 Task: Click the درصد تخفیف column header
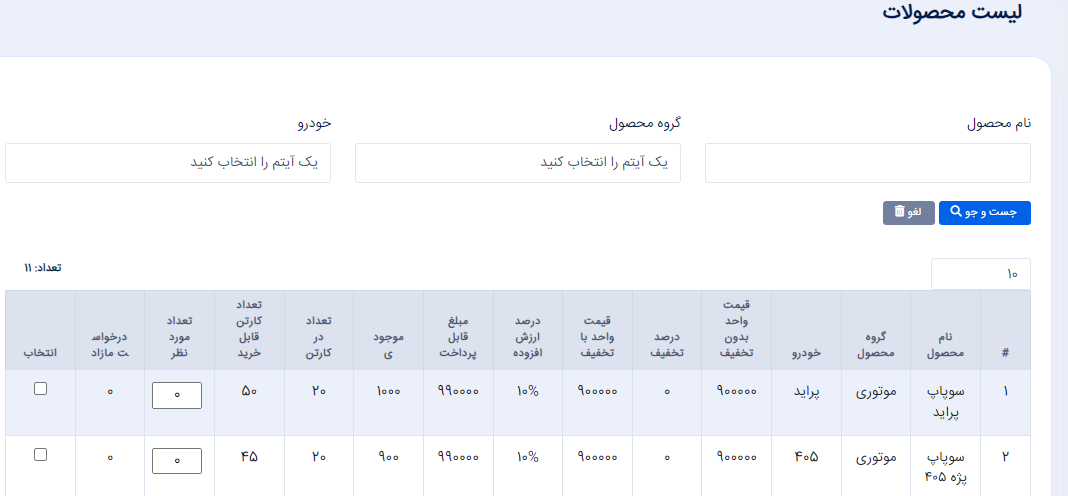coord(666,345)
